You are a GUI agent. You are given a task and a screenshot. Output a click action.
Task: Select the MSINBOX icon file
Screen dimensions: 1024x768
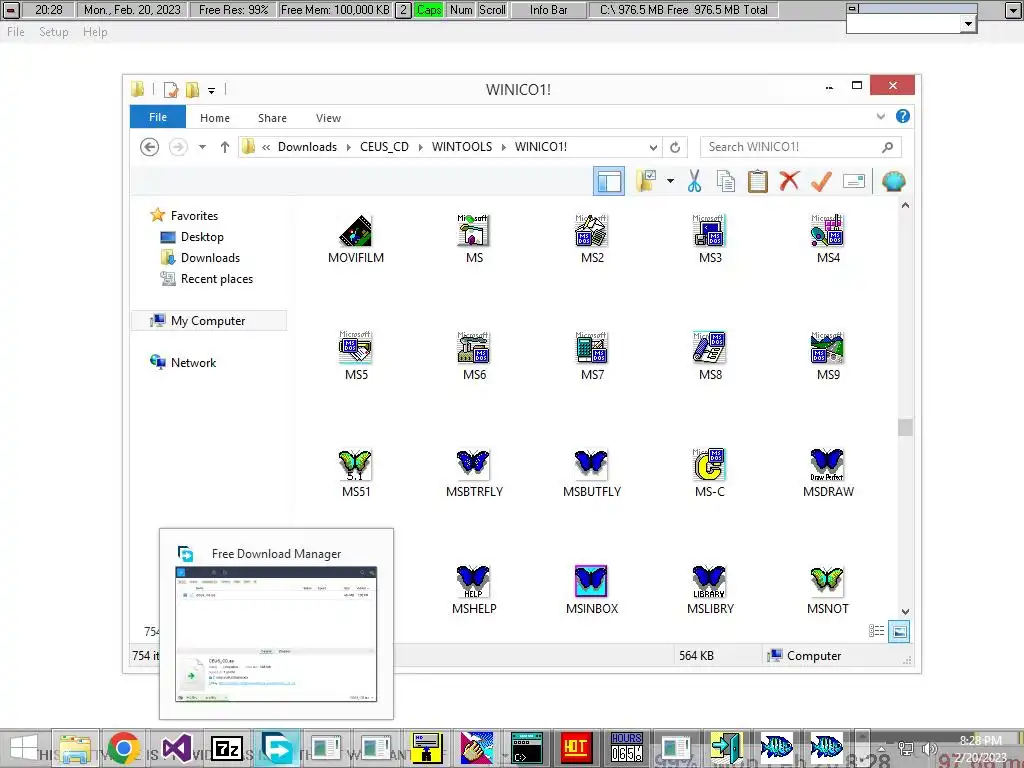pos(592,590)
